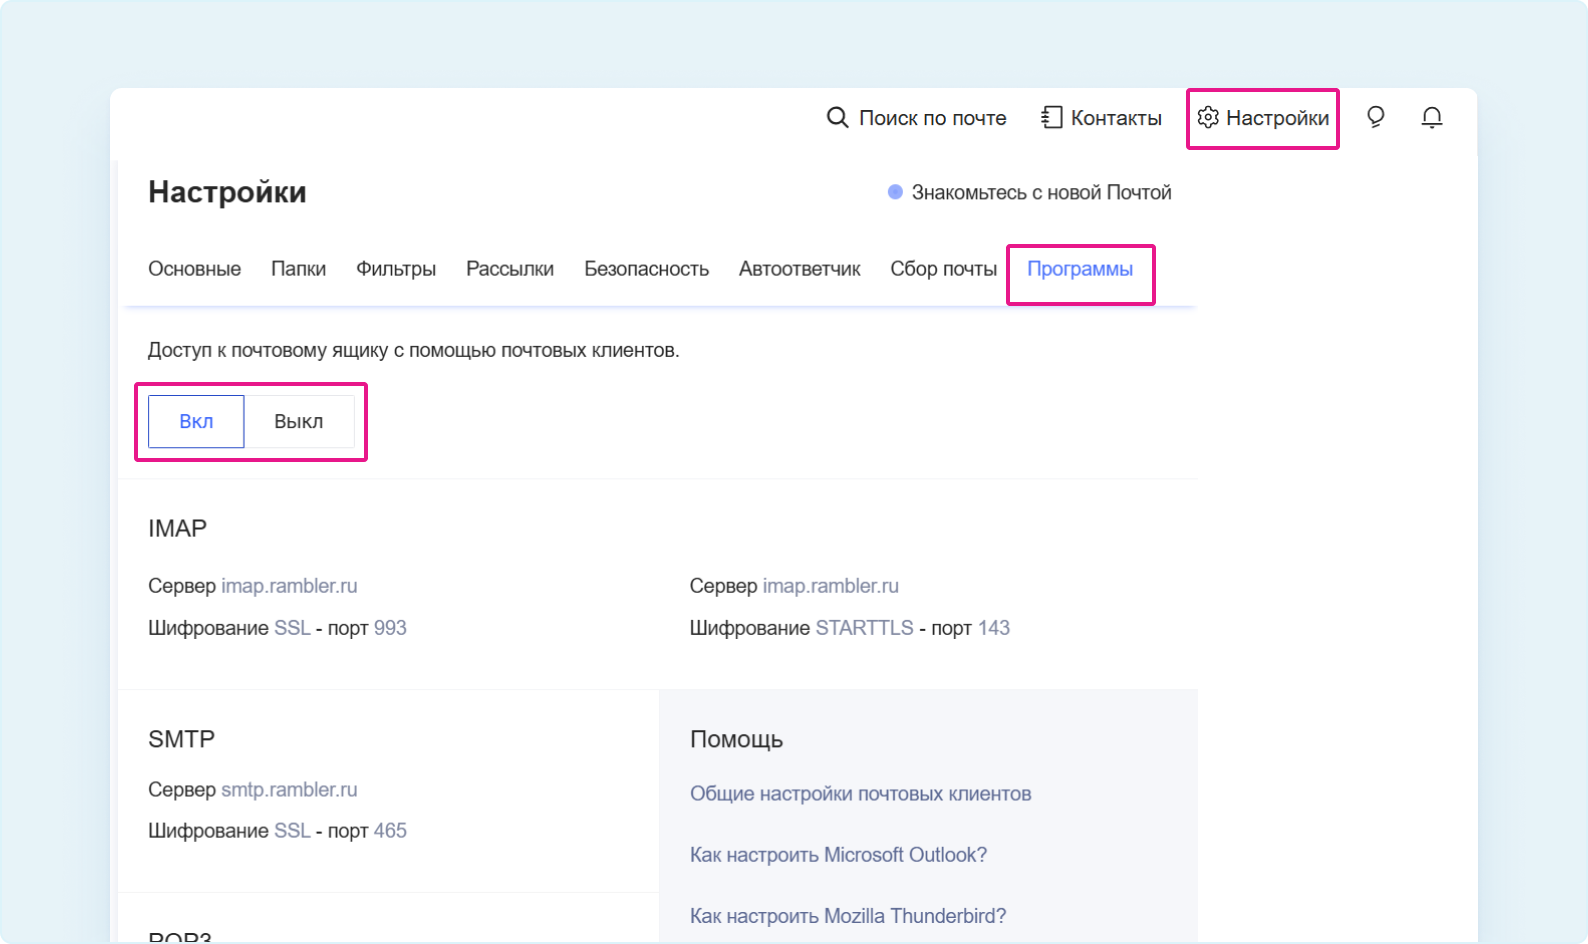Image resolution: width=1588 pixels, height=944 pixels.
Task: Open the lightbulb tips icon
Action: pyautogui.click(x=1376, y=118)
